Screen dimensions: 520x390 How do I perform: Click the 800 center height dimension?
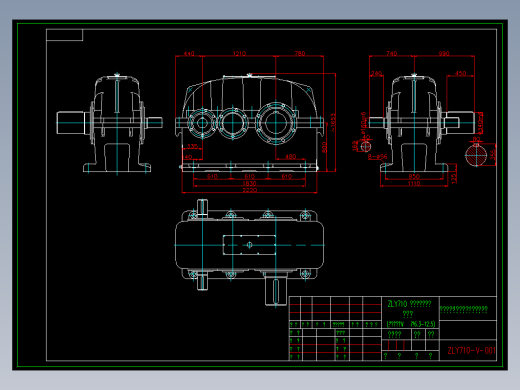coord(324,147)
